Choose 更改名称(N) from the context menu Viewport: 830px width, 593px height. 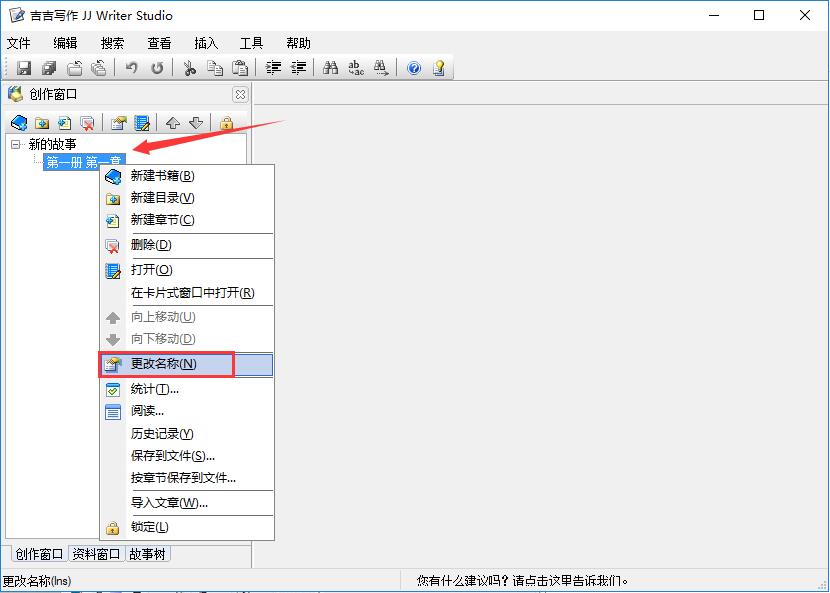[x=160, y=364]
